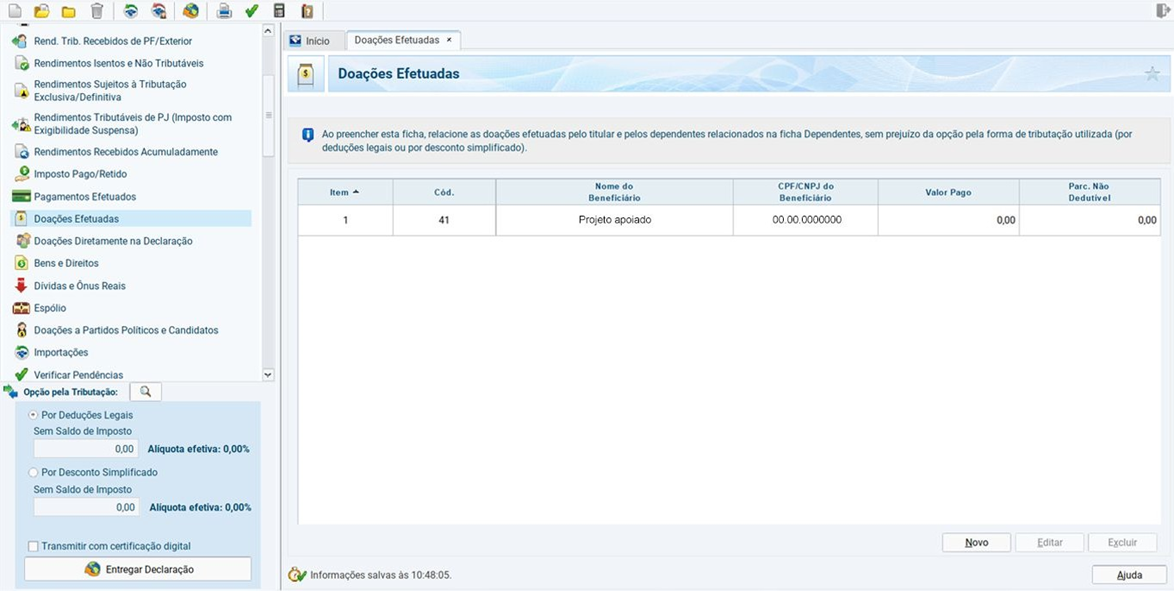Click the Espólio chest icon

coord(22,308)
